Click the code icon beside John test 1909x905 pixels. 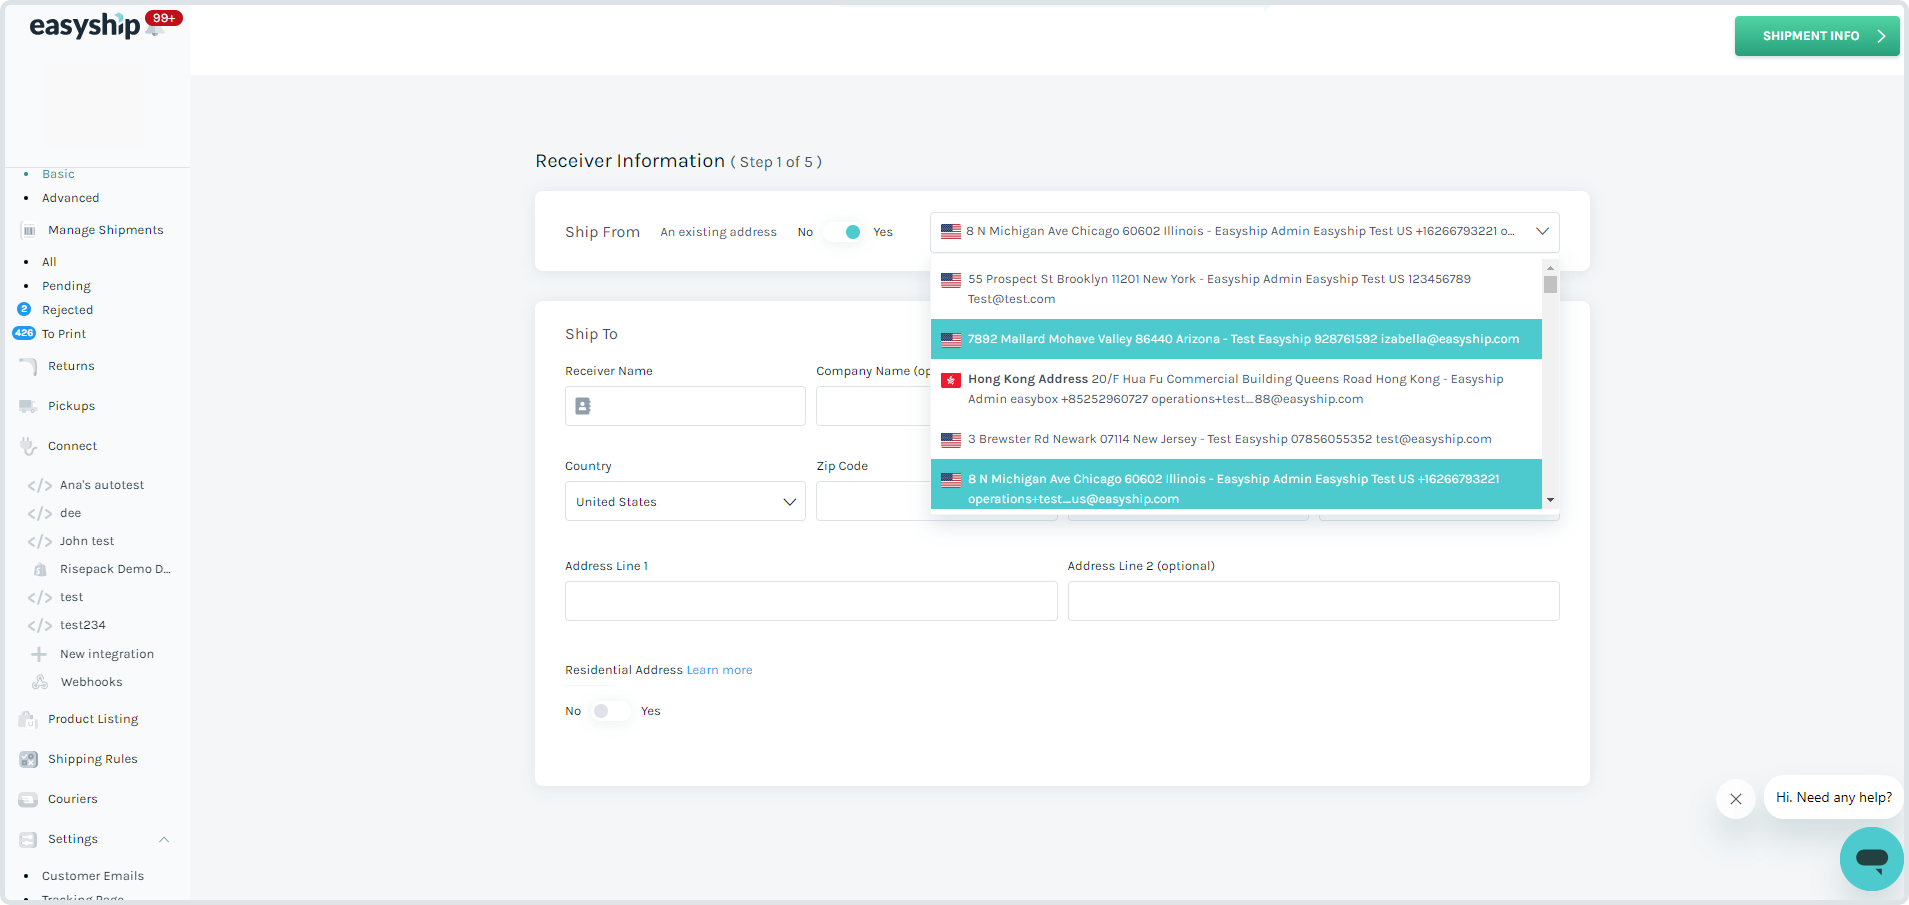click(x=40, y=541)
